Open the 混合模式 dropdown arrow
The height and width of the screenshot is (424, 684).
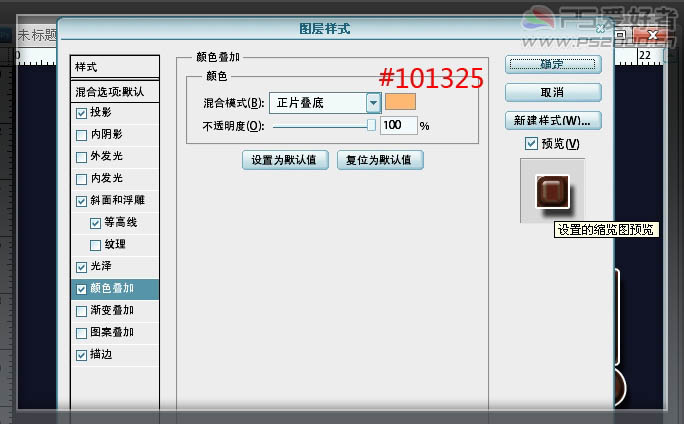373,103
